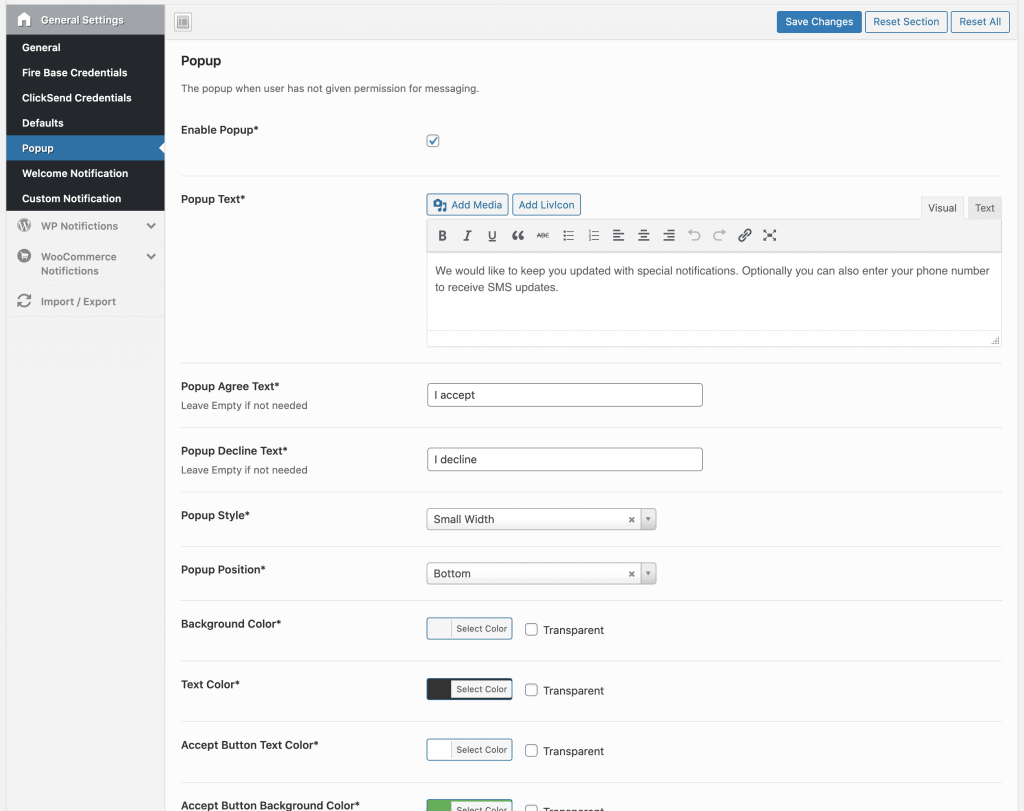
Task: Click the Save Changes button
Action: [818, 22]
